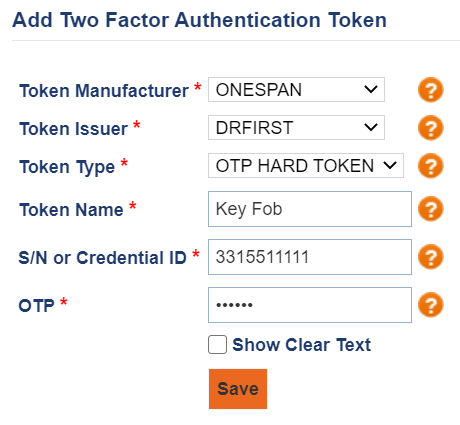The image size is (460, 425).
Task: Open the OTP HARD TOKEN type dropdown
Action: pyautogui.click(x=306, y=166)
